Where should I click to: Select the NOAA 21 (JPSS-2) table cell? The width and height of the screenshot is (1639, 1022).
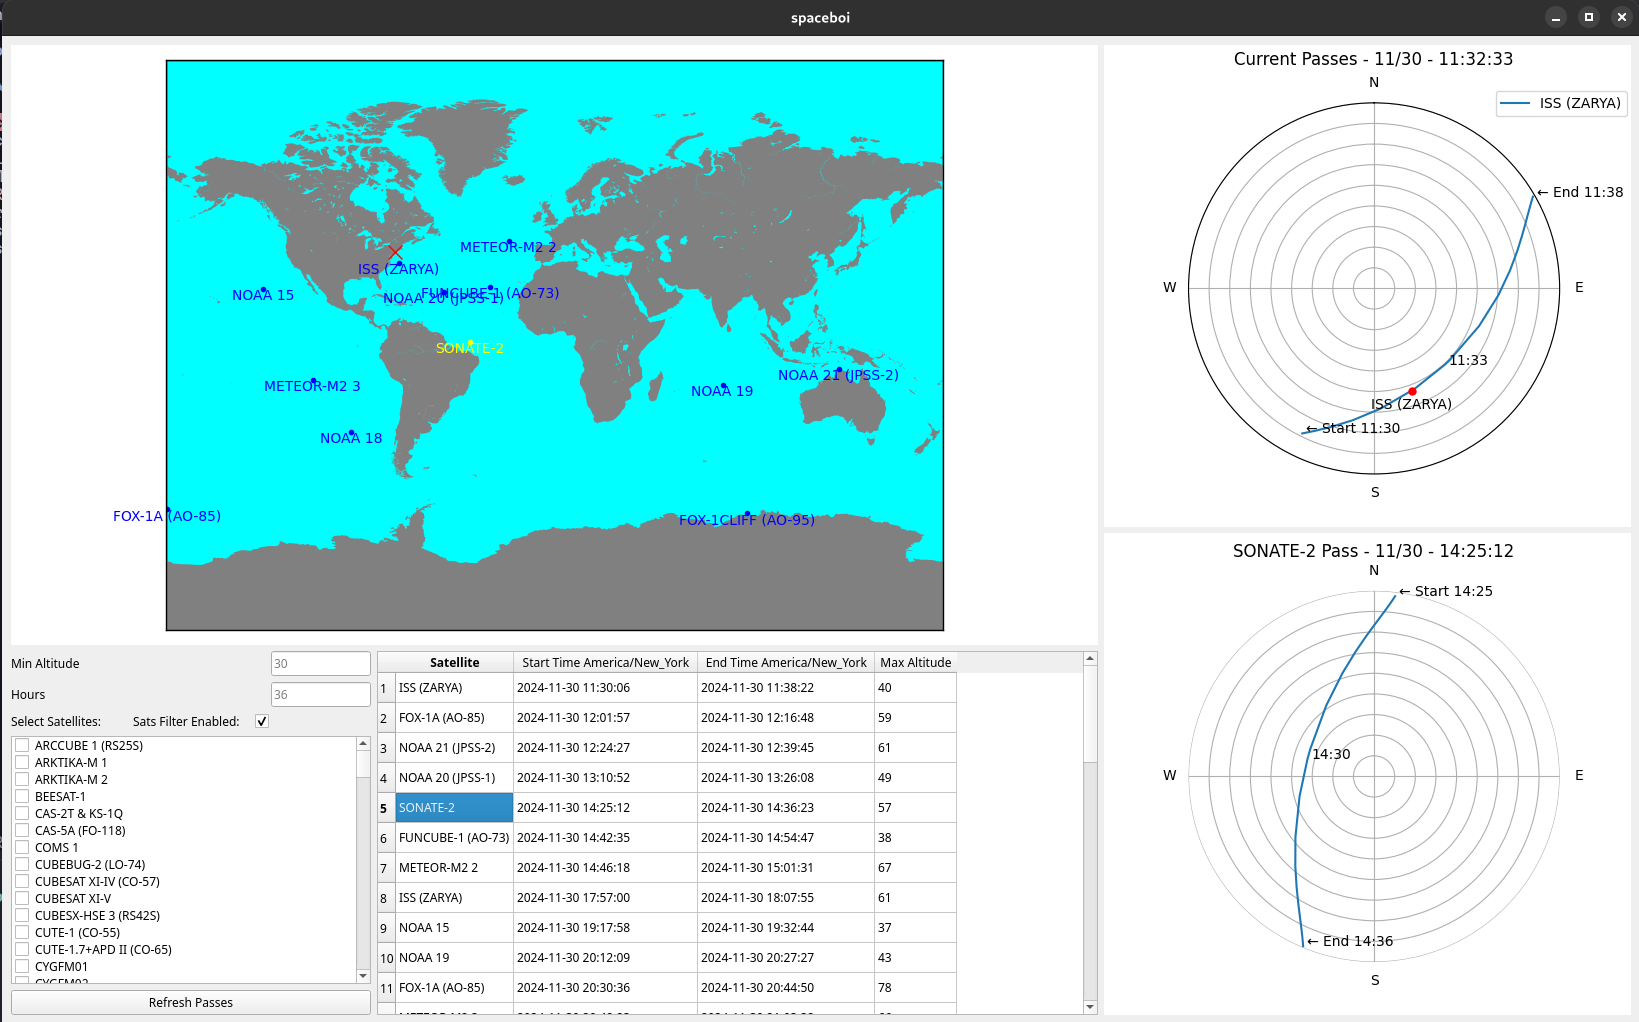(x=455, y=748)
